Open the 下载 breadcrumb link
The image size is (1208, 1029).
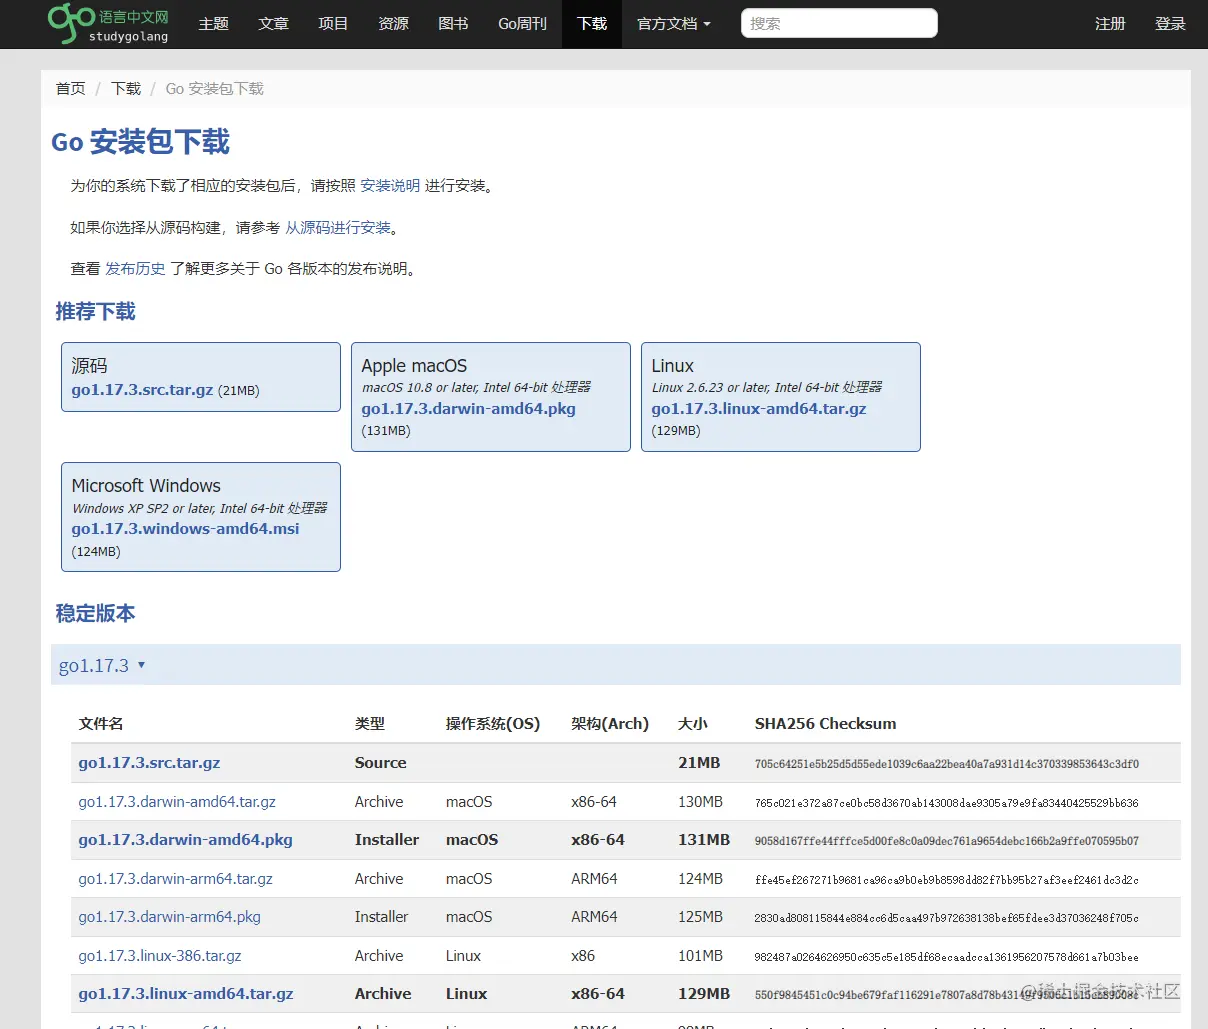click(x=126, y=89)
